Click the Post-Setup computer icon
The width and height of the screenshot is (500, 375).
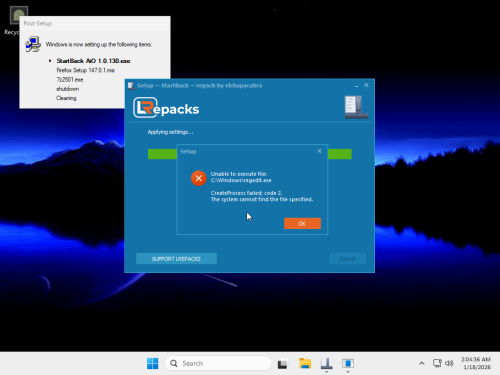pos(33,44)
